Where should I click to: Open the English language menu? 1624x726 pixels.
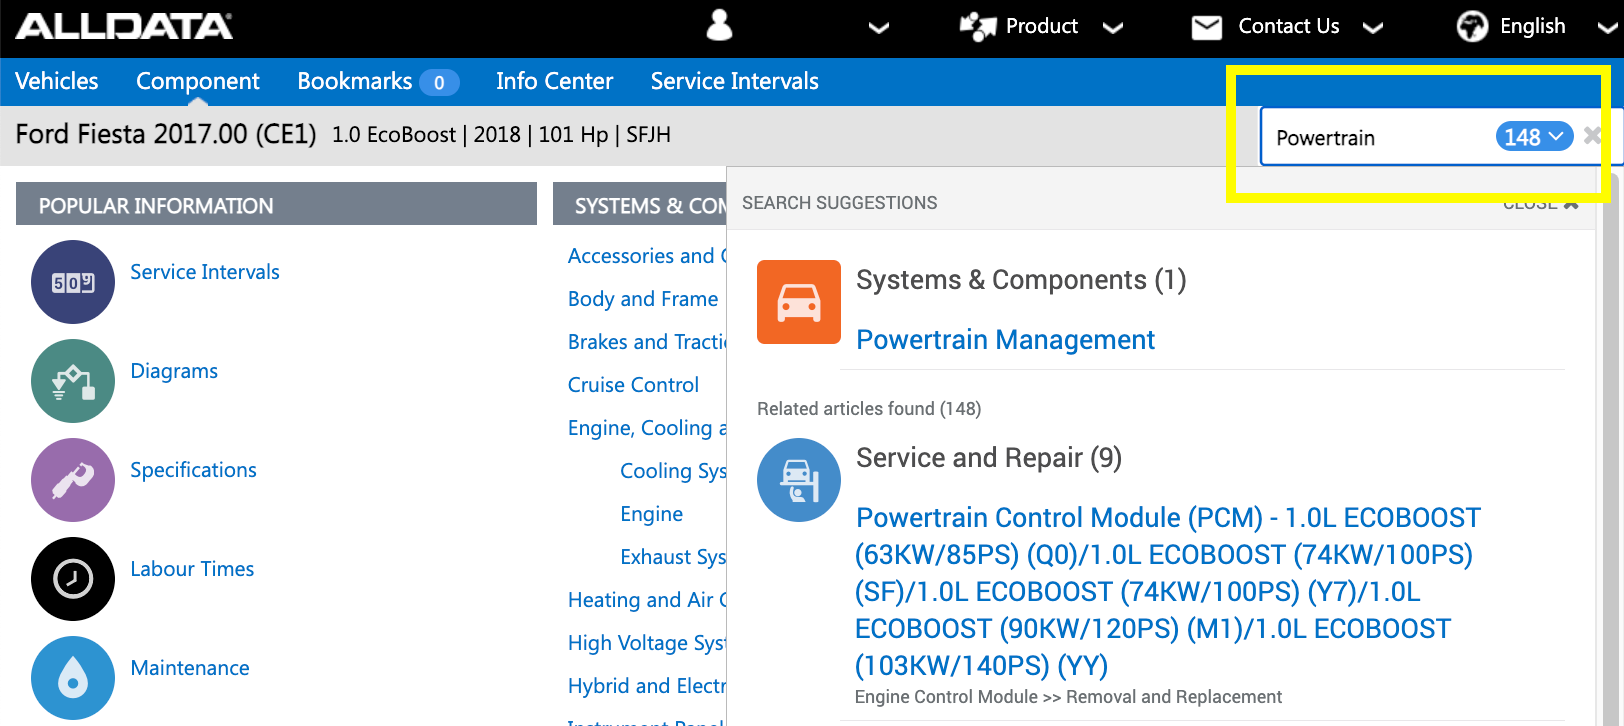(x=1532, y=26)
